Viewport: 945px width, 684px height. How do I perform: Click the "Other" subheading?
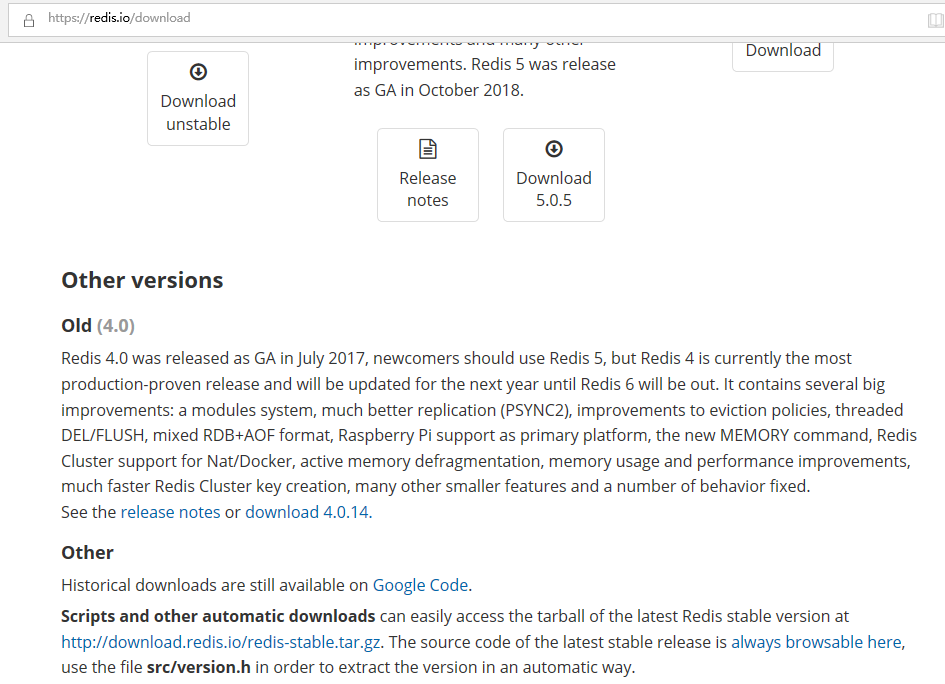pyautogui.click(x=88, y=552)
